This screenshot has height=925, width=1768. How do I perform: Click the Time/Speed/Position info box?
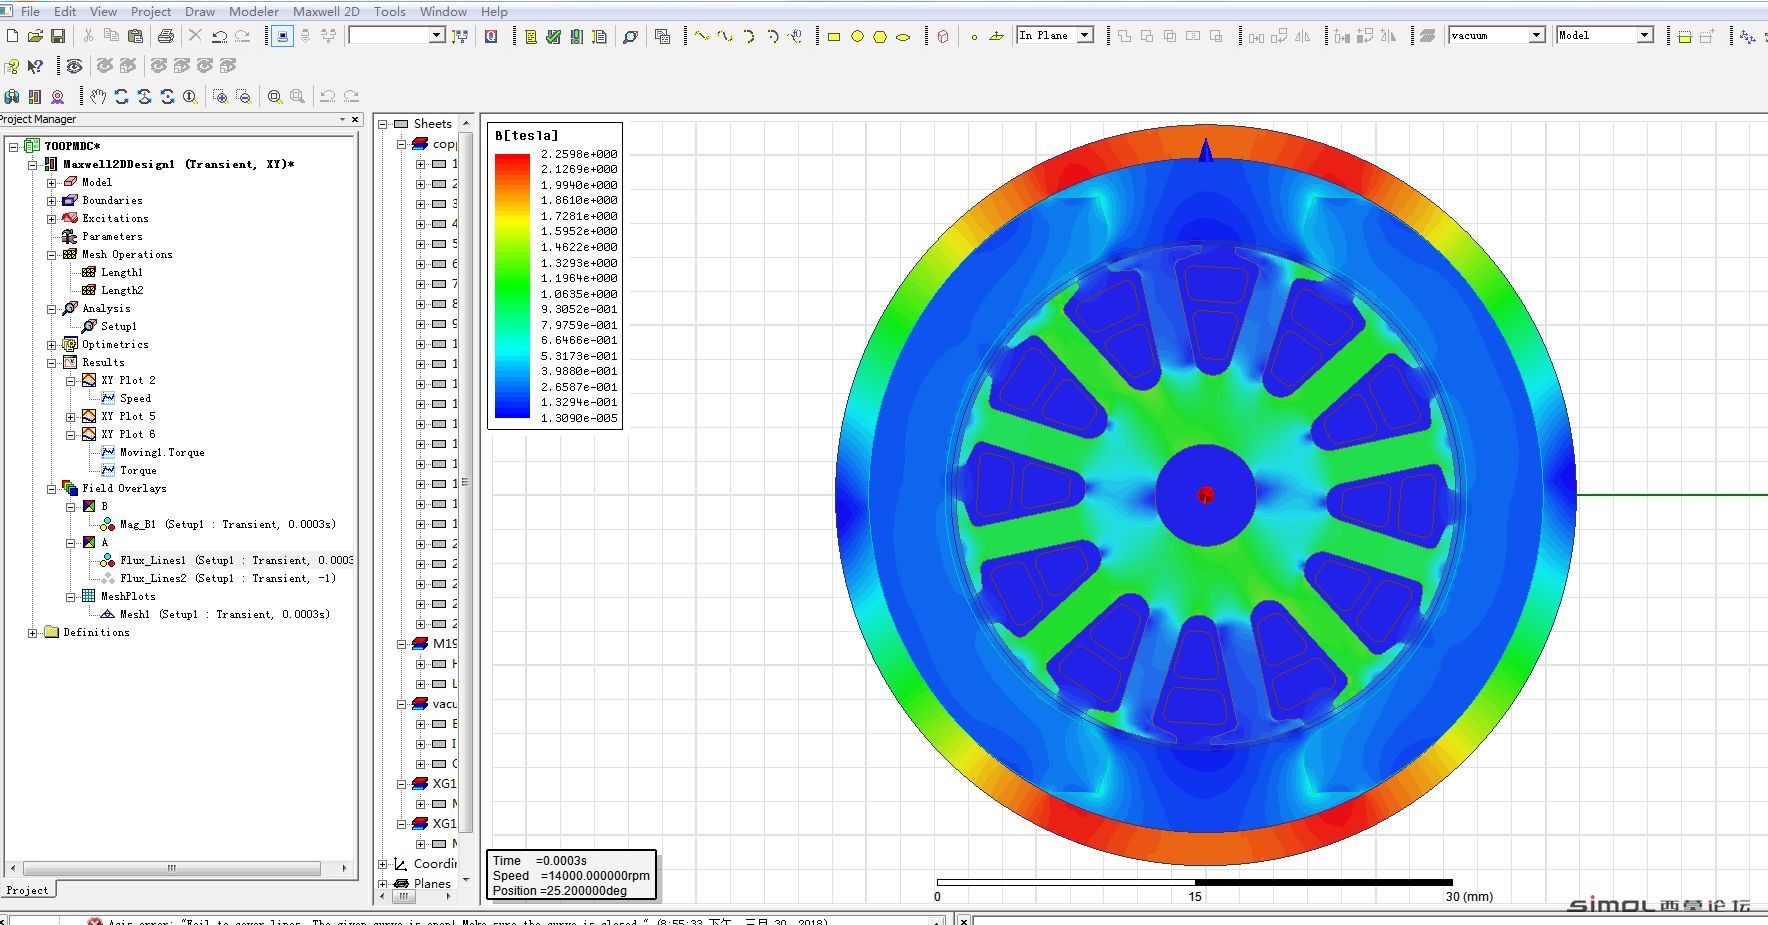pos(571,875)
